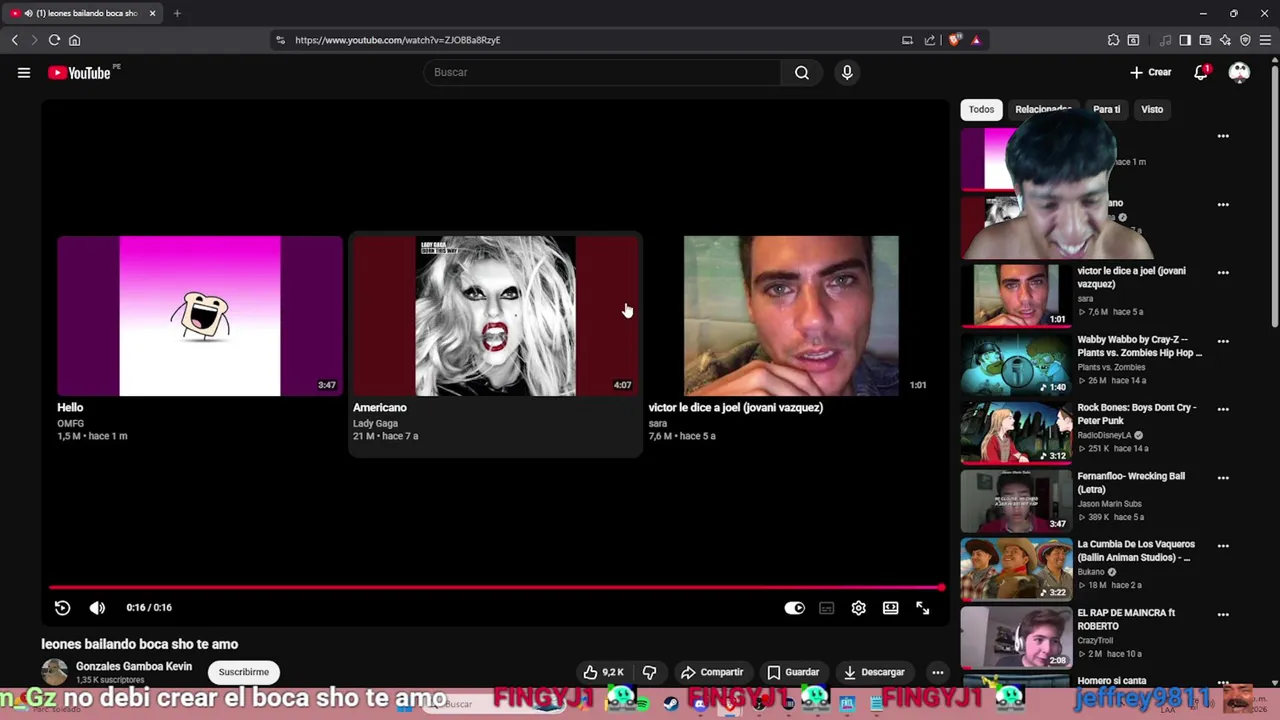Close the leones bailando browser tab

pos(153,13)
